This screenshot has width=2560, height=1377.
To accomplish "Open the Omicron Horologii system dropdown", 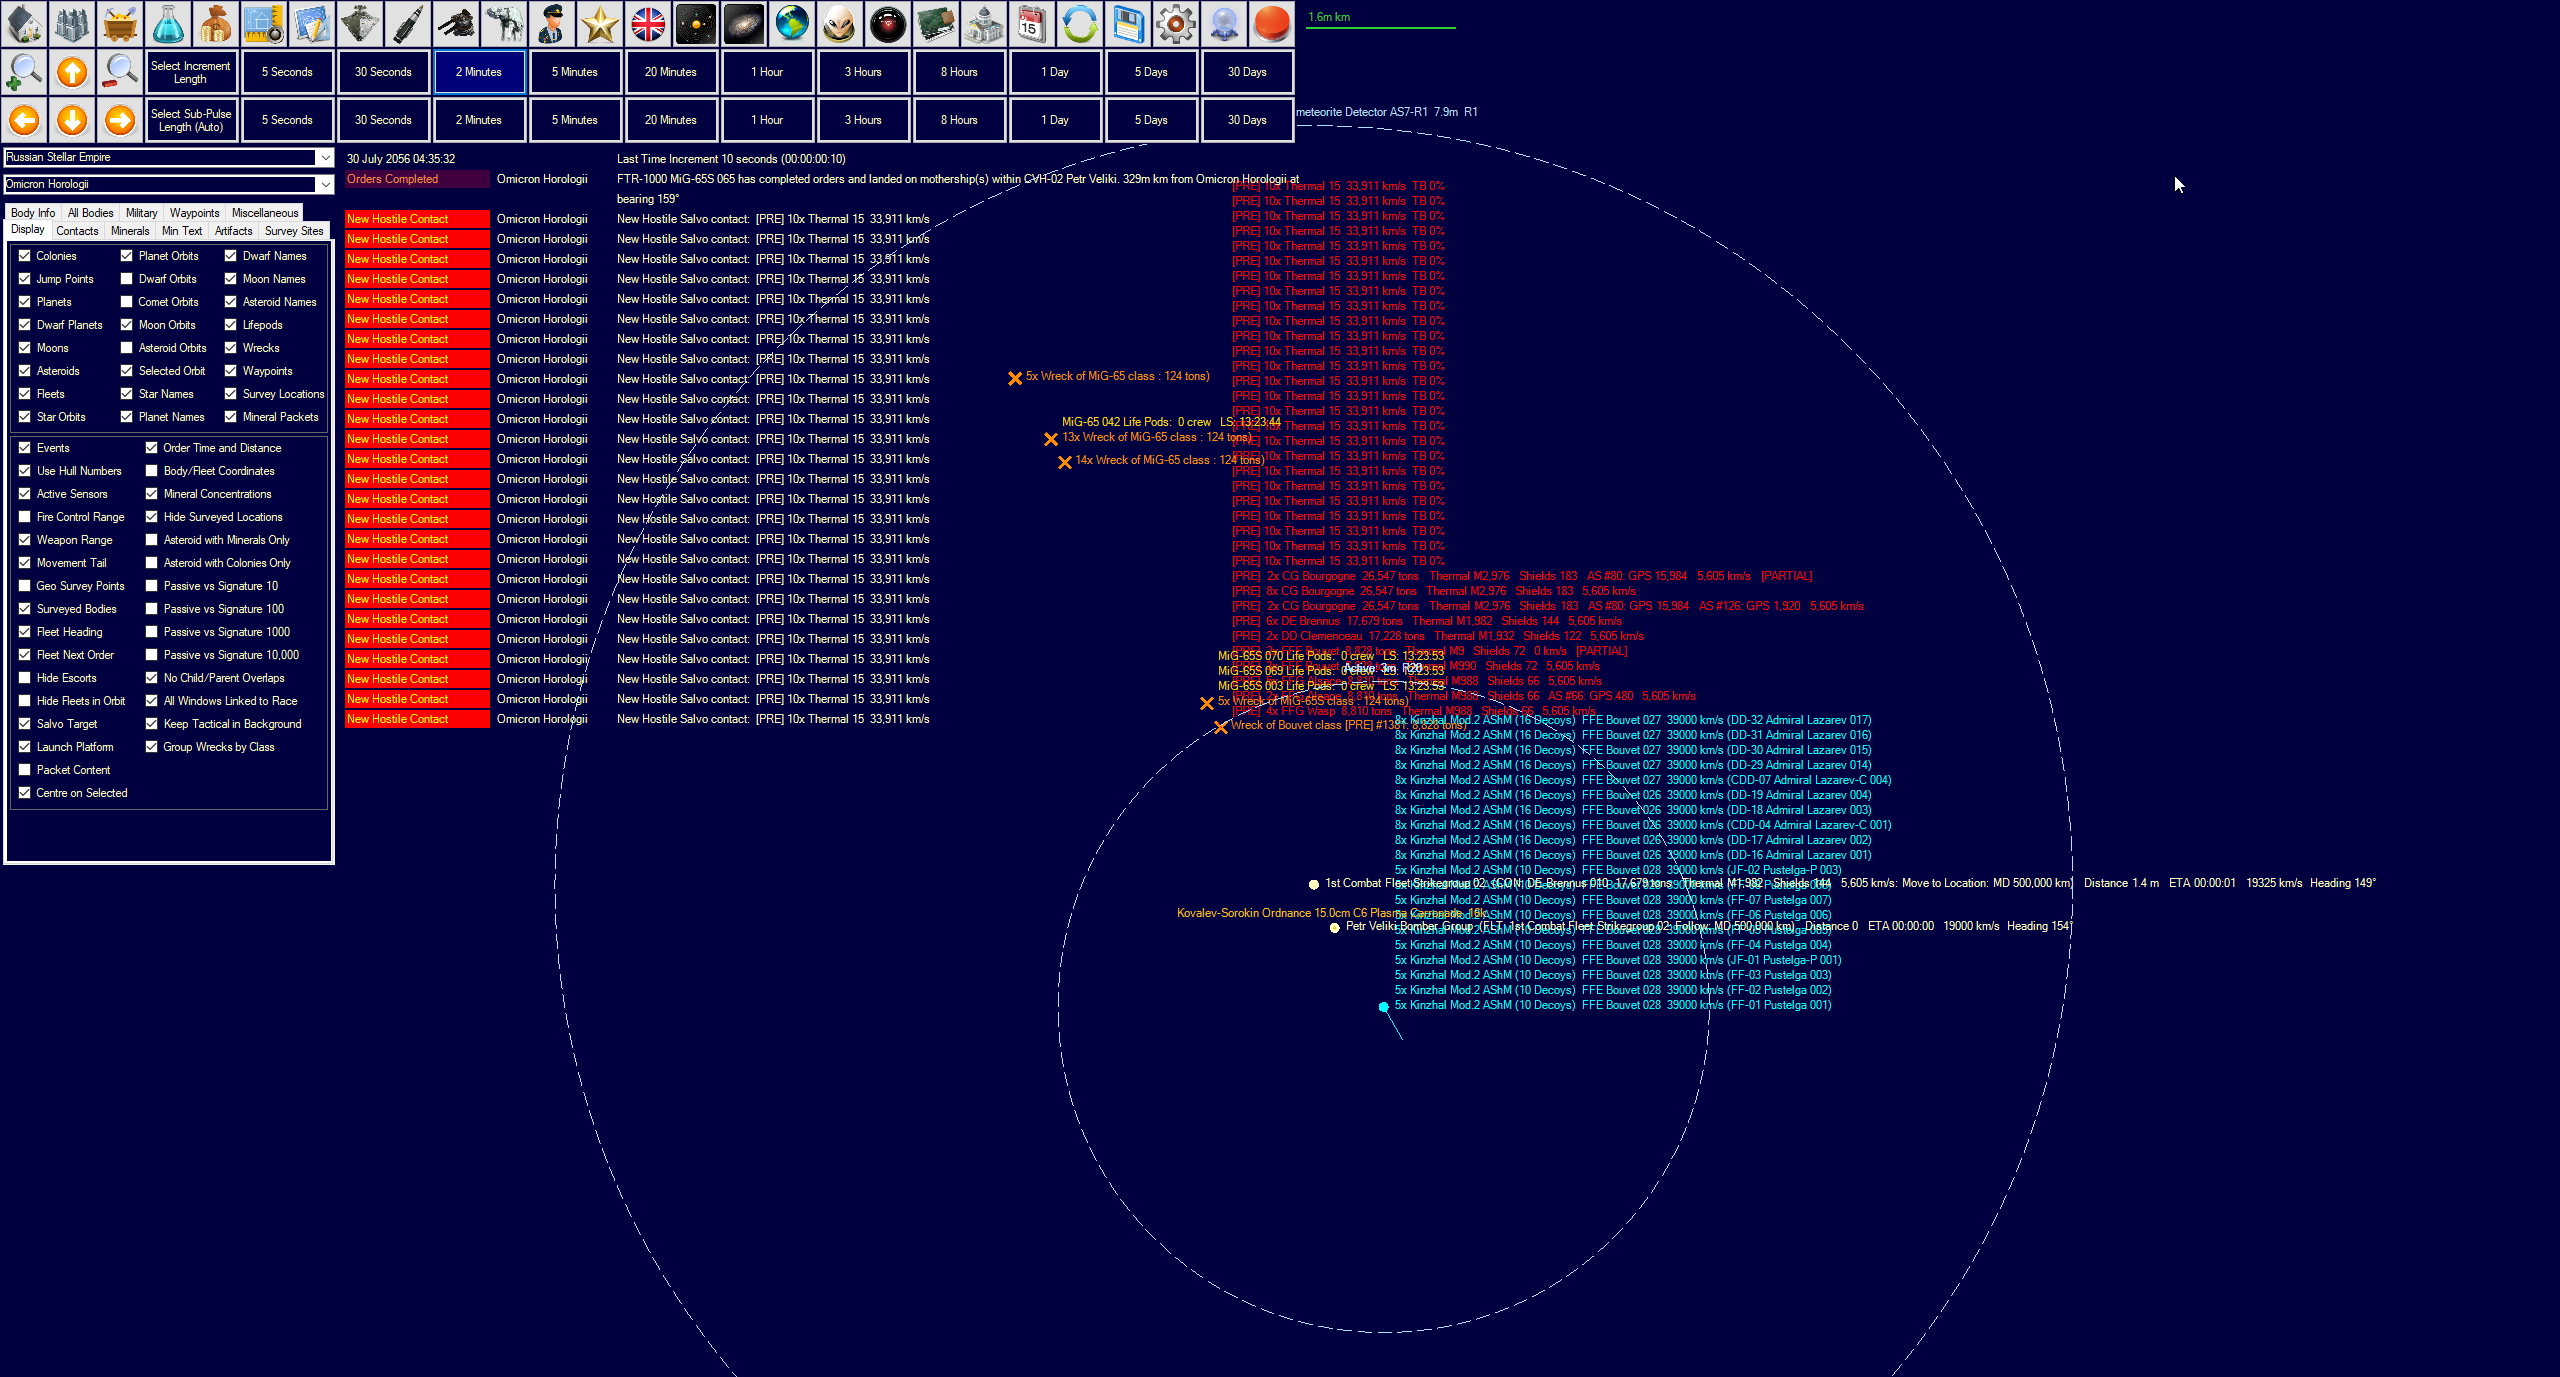I will (x=325, y=184).
